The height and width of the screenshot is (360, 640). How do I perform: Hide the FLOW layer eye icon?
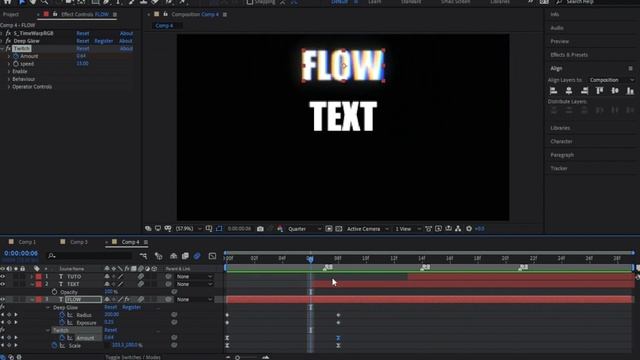[x=3, y=300]
